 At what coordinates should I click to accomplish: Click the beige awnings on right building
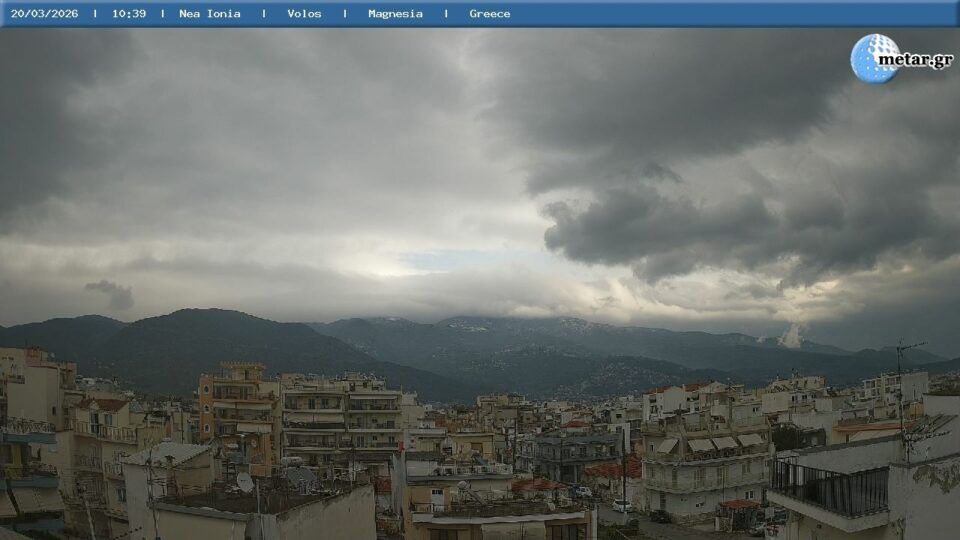tap(710, 443)
